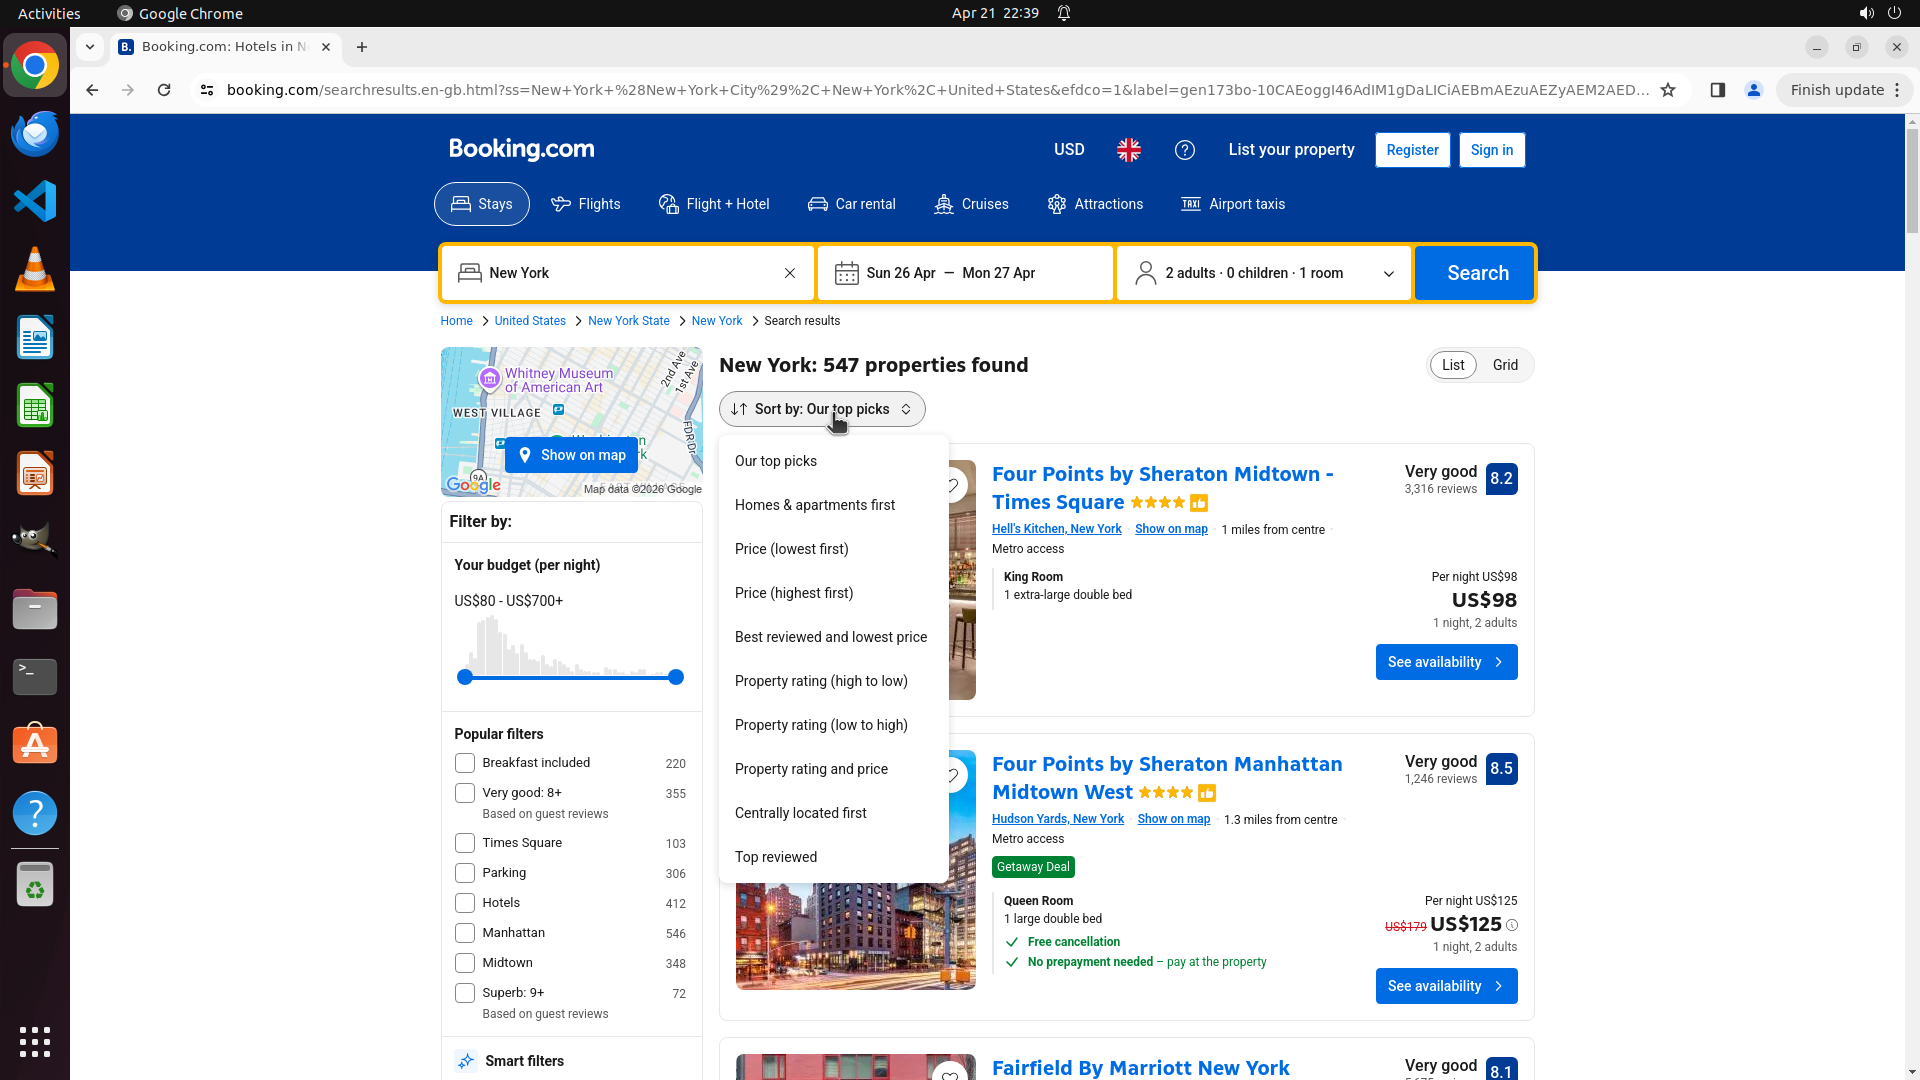
Task: Launch VLC from the Ubuntu dock
Action: click(x=35, y=270)
